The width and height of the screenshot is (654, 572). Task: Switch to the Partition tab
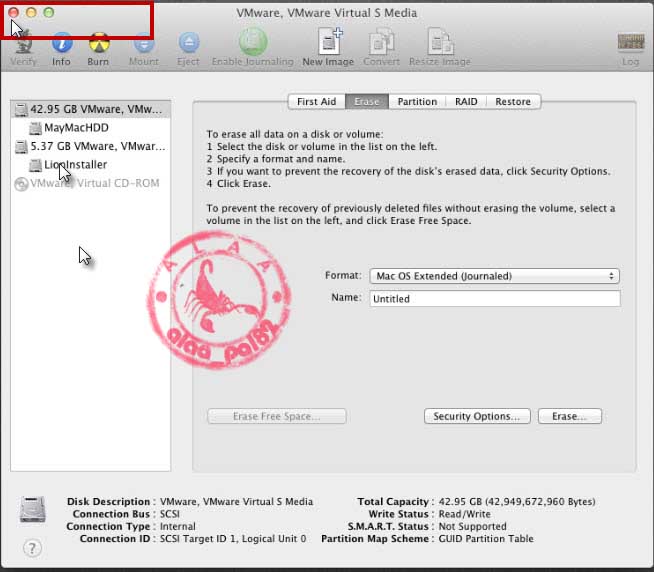pos(417,101)
